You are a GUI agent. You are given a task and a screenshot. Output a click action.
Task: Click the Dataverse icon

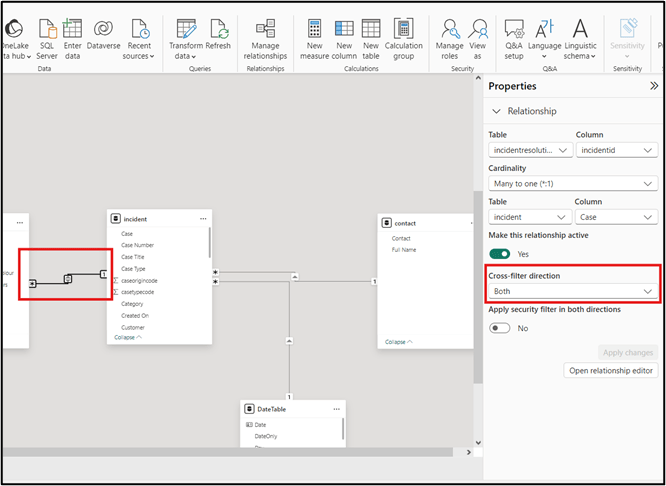coord(103,29)
